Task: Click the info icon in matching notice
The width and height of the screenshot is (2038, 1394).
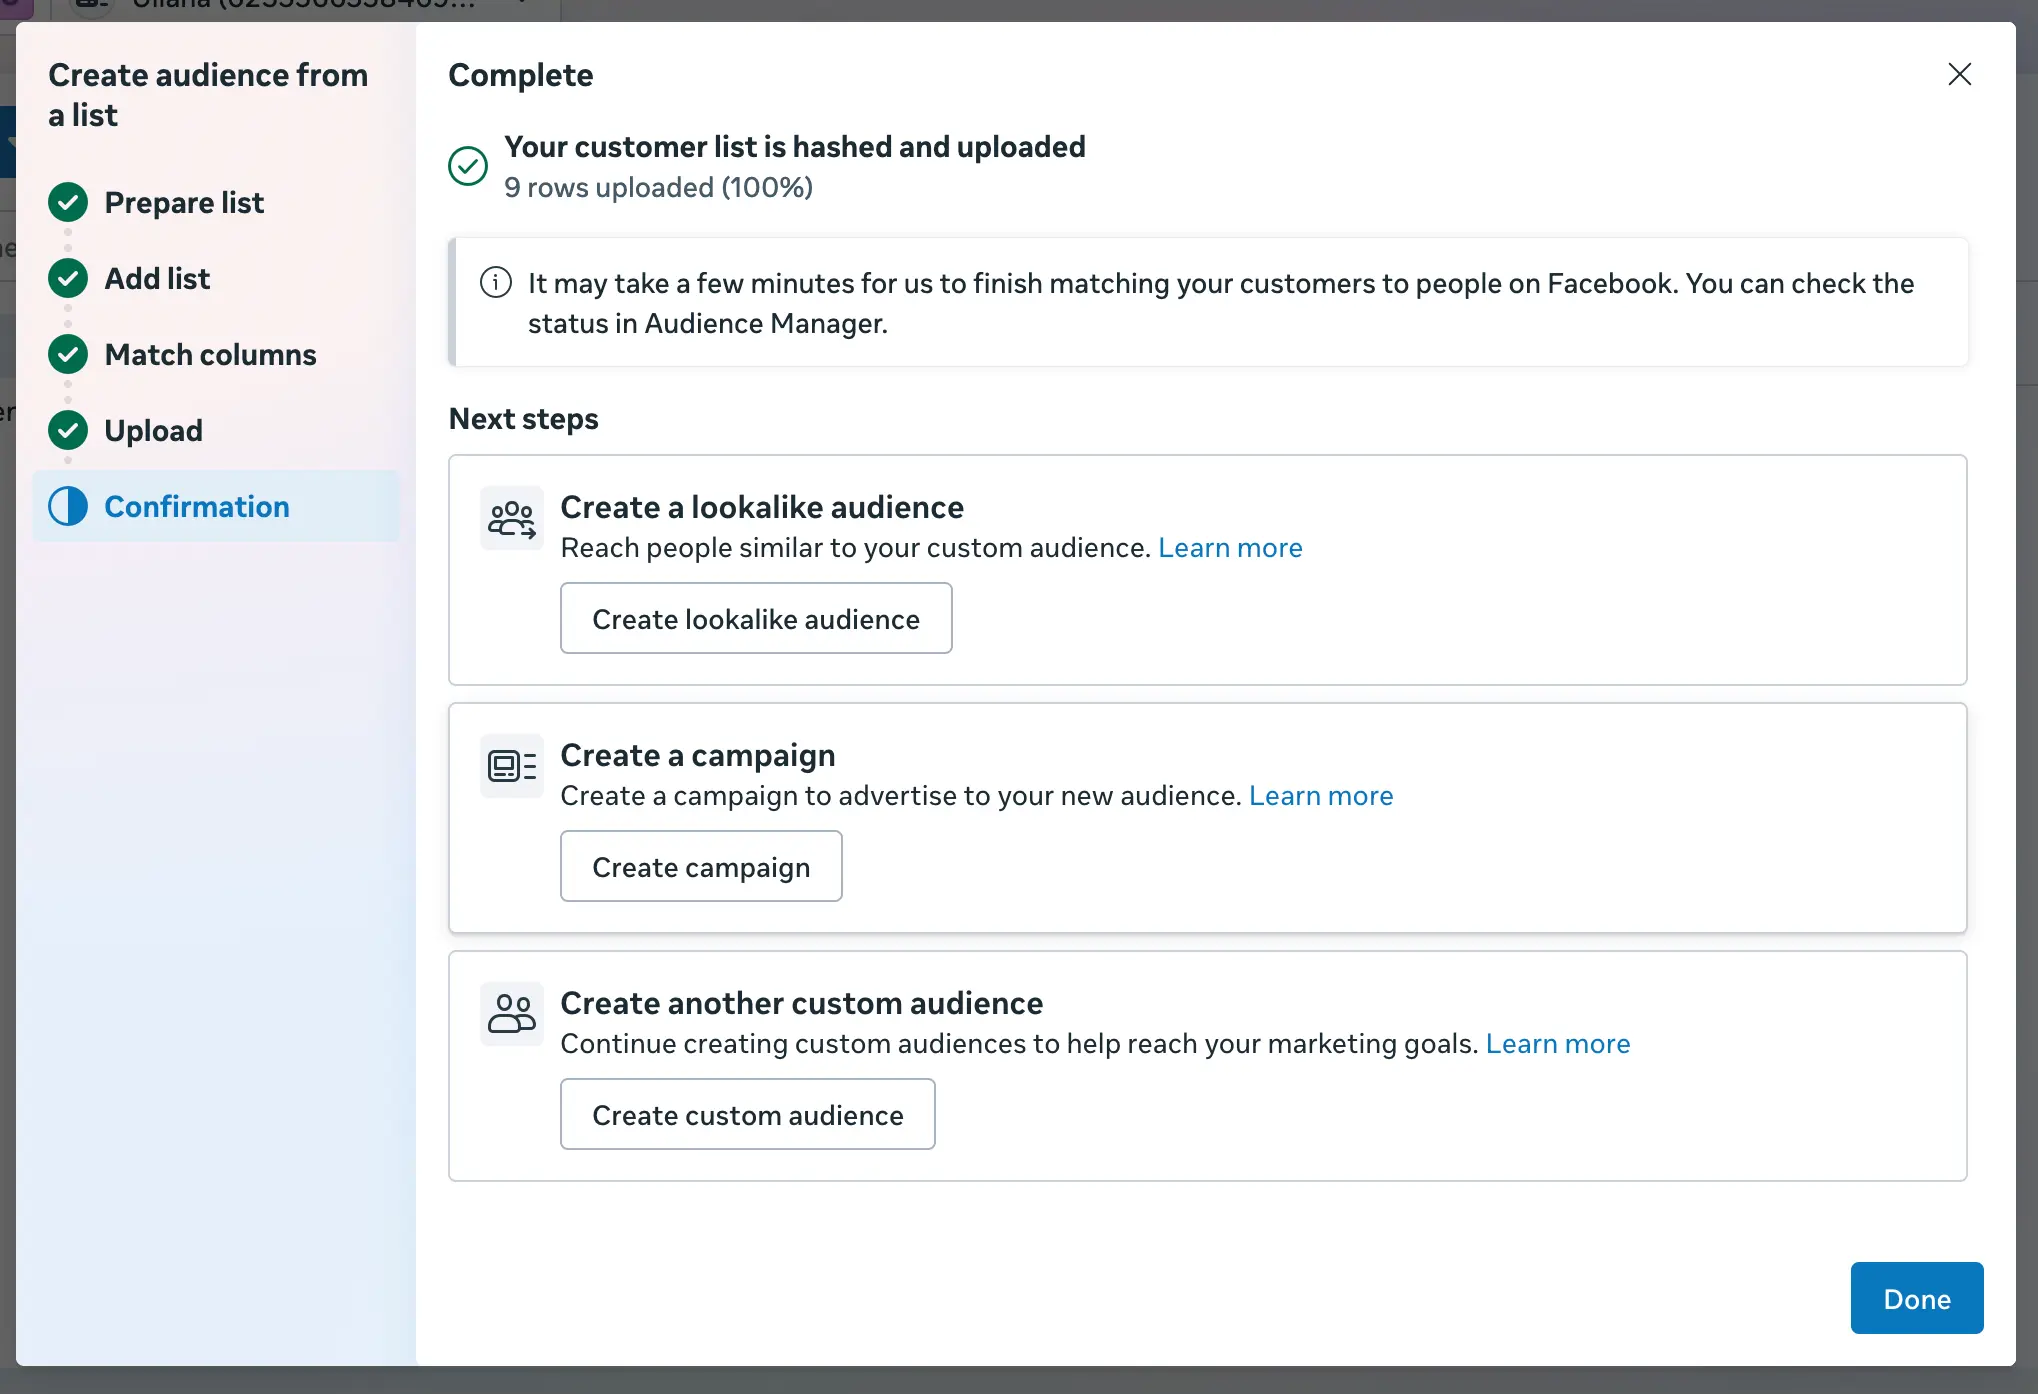Action: (x=496, y=283)
